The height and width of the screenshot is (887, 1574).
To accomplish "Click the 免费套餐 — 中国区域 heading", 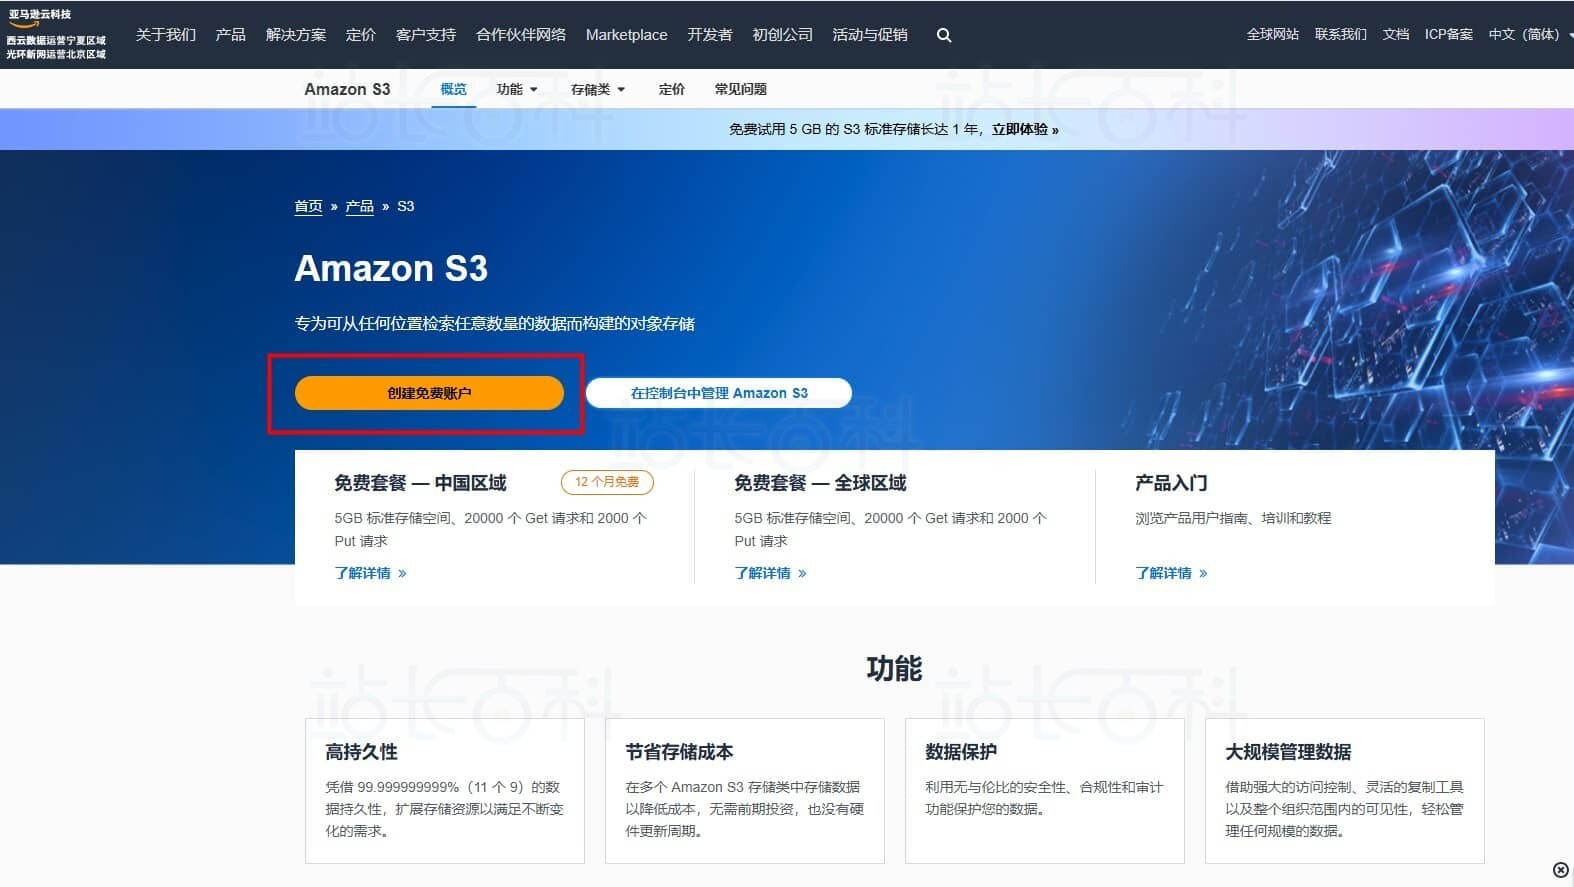I will click(420, 483).
